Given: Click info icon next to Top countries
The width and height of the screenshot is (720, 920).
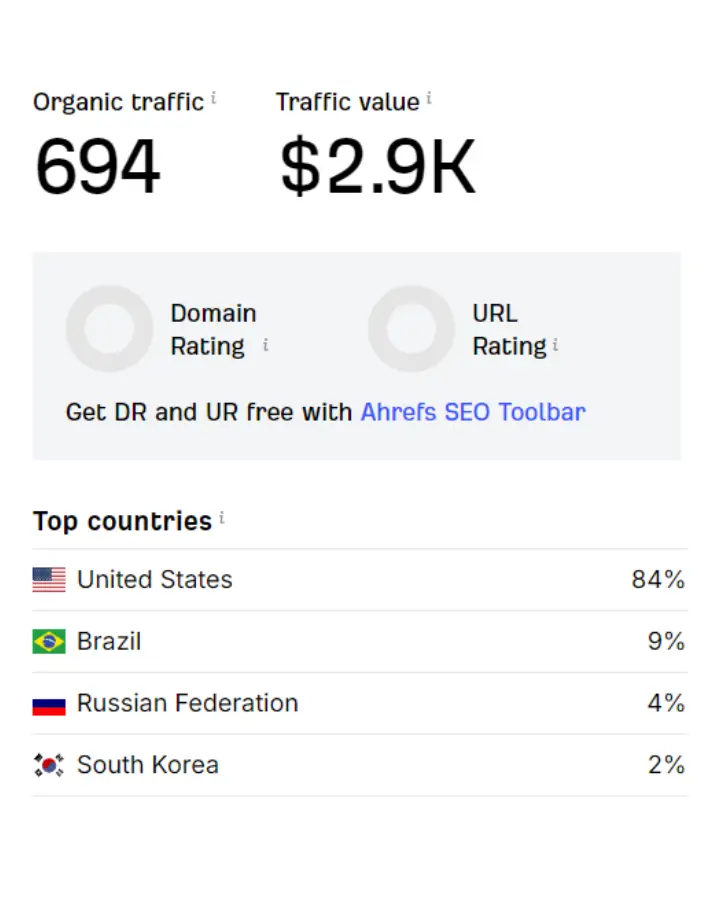Looking at the screenshot, I should 222,519.
